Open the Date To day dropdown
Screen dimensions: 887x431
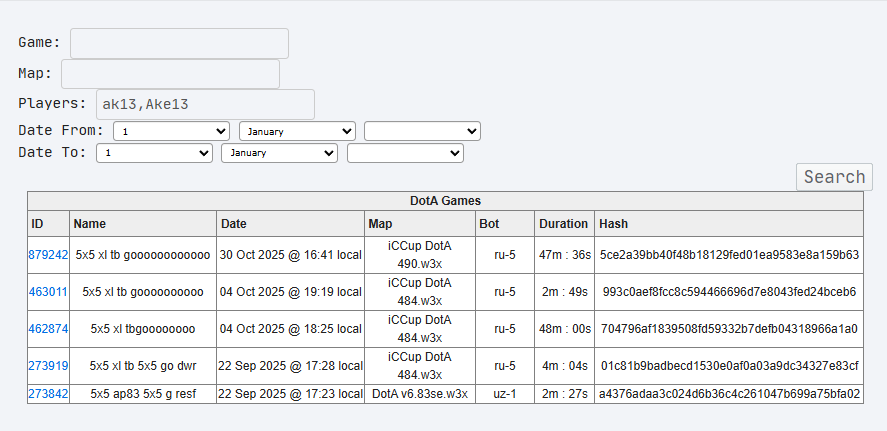click(154, 153)
